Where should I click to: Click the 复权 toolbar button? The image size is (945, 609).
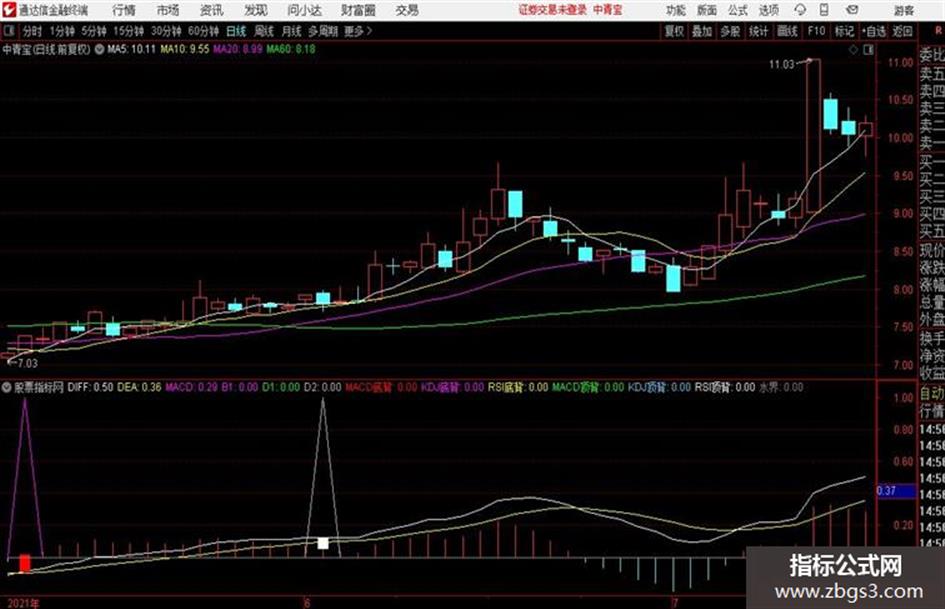tap(674, 31)
